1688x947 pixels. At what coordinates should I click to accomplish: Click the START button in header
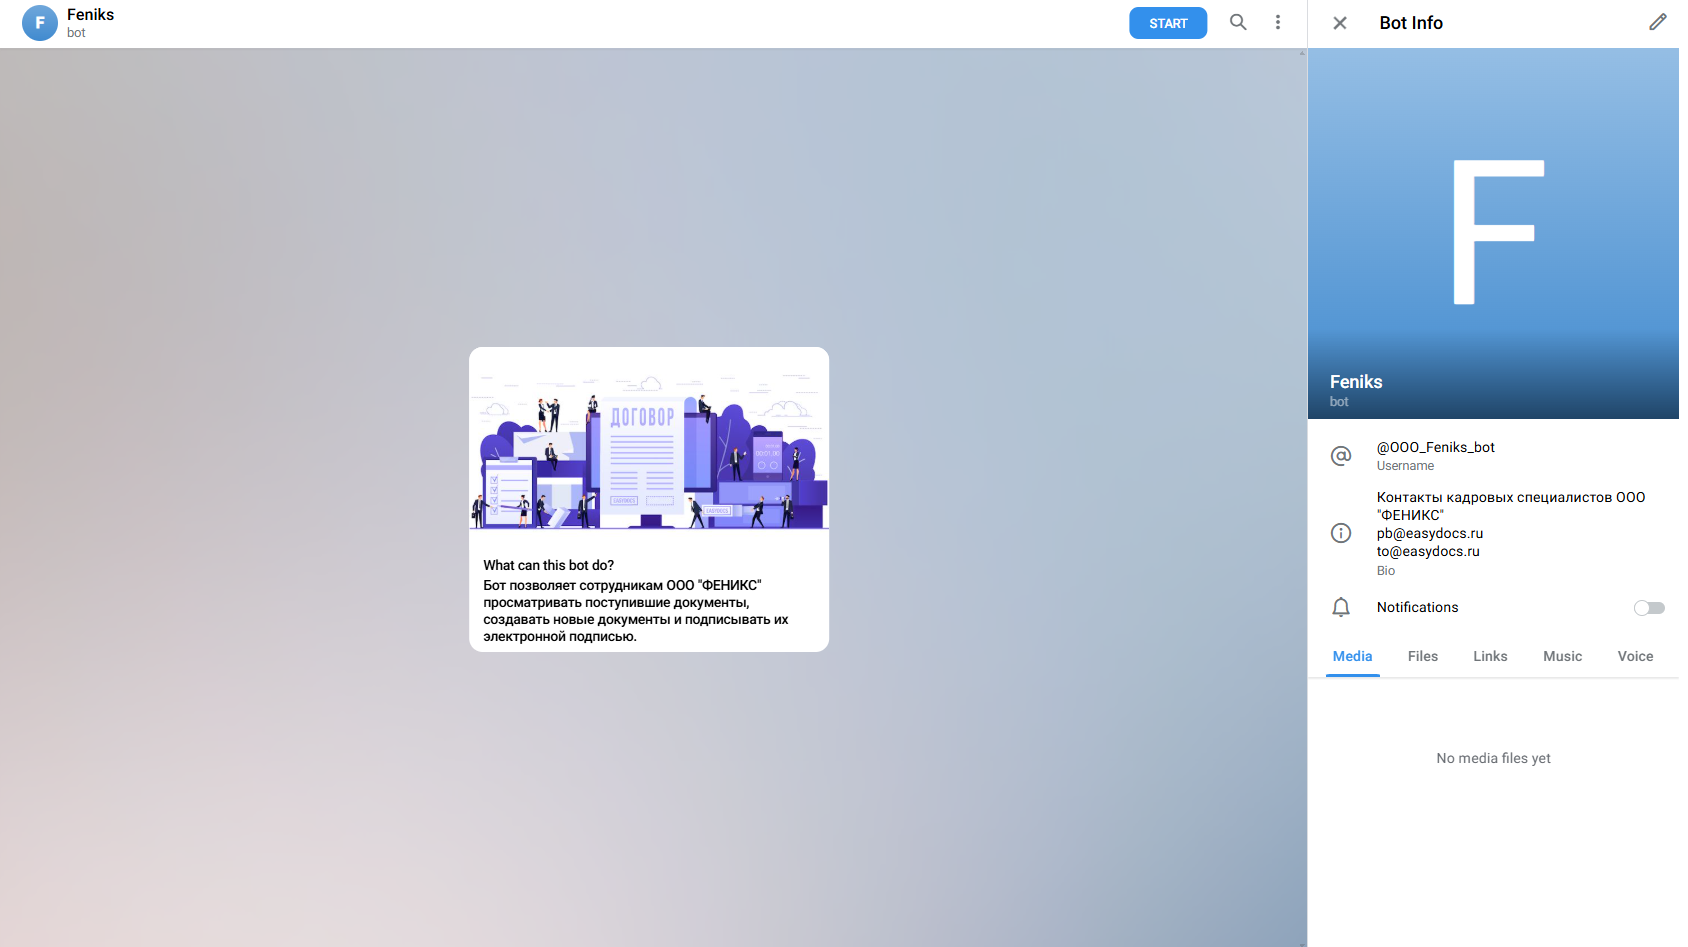pyautogui.click(x=1167, y=23)
